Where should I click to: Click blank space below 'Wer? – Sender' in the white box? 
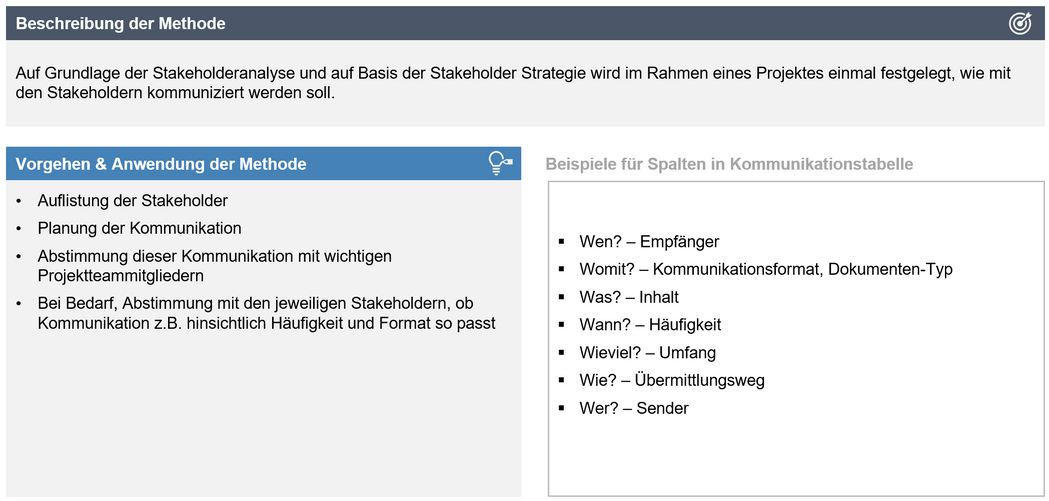coord(795,455)
